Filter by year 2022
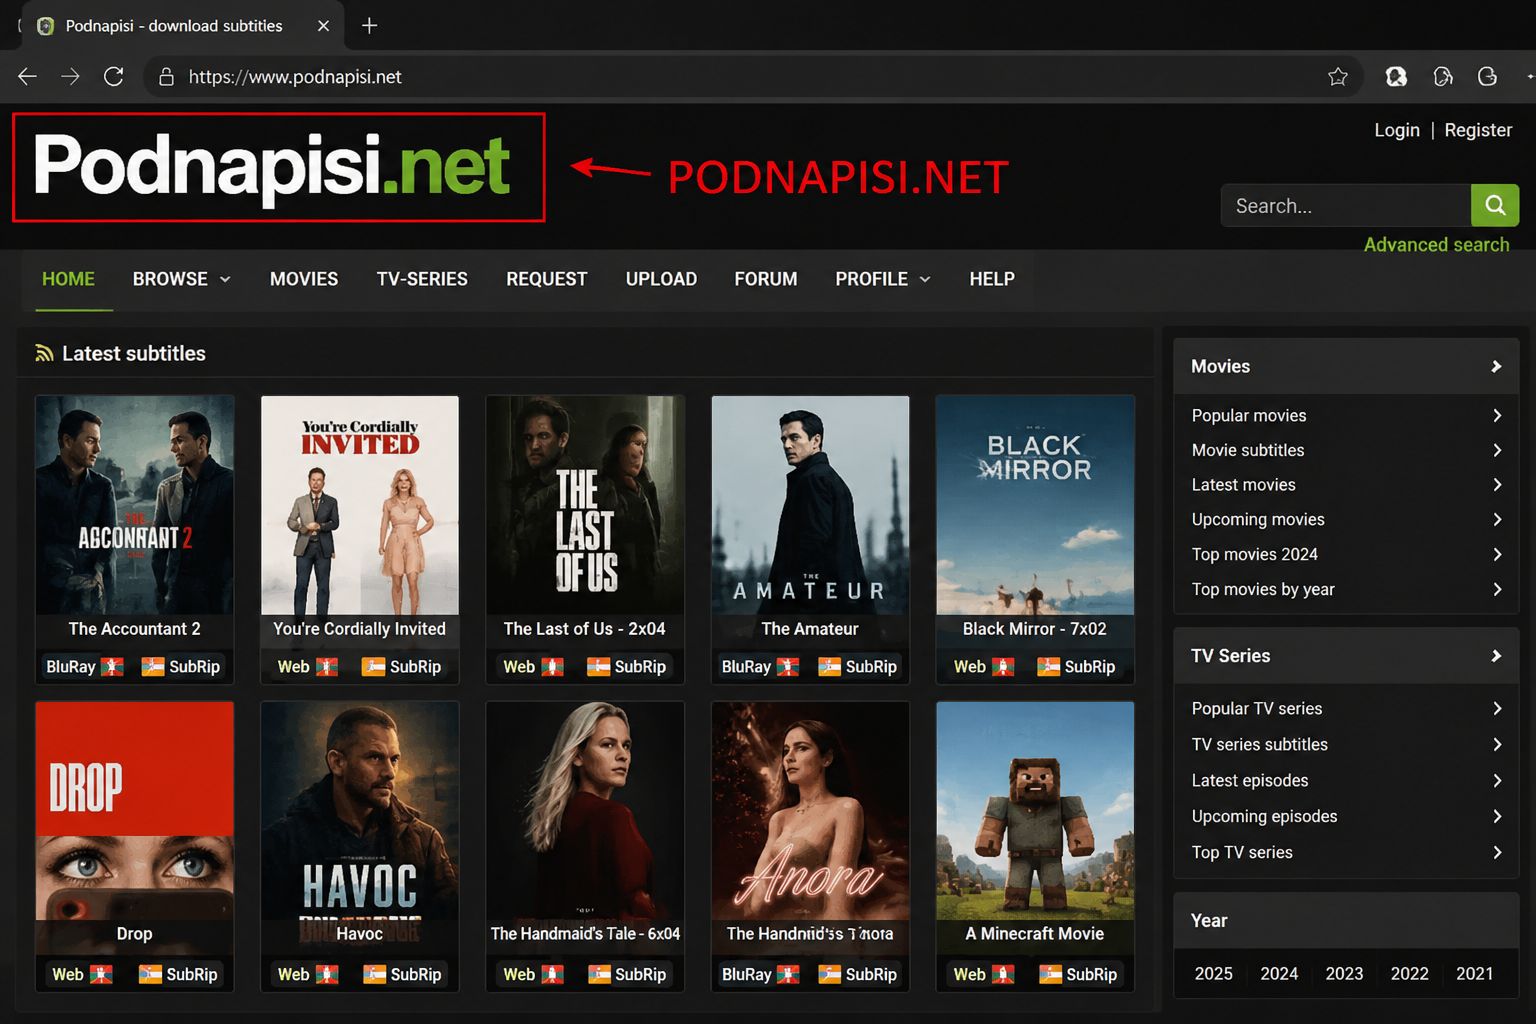 coord(1410,974)
